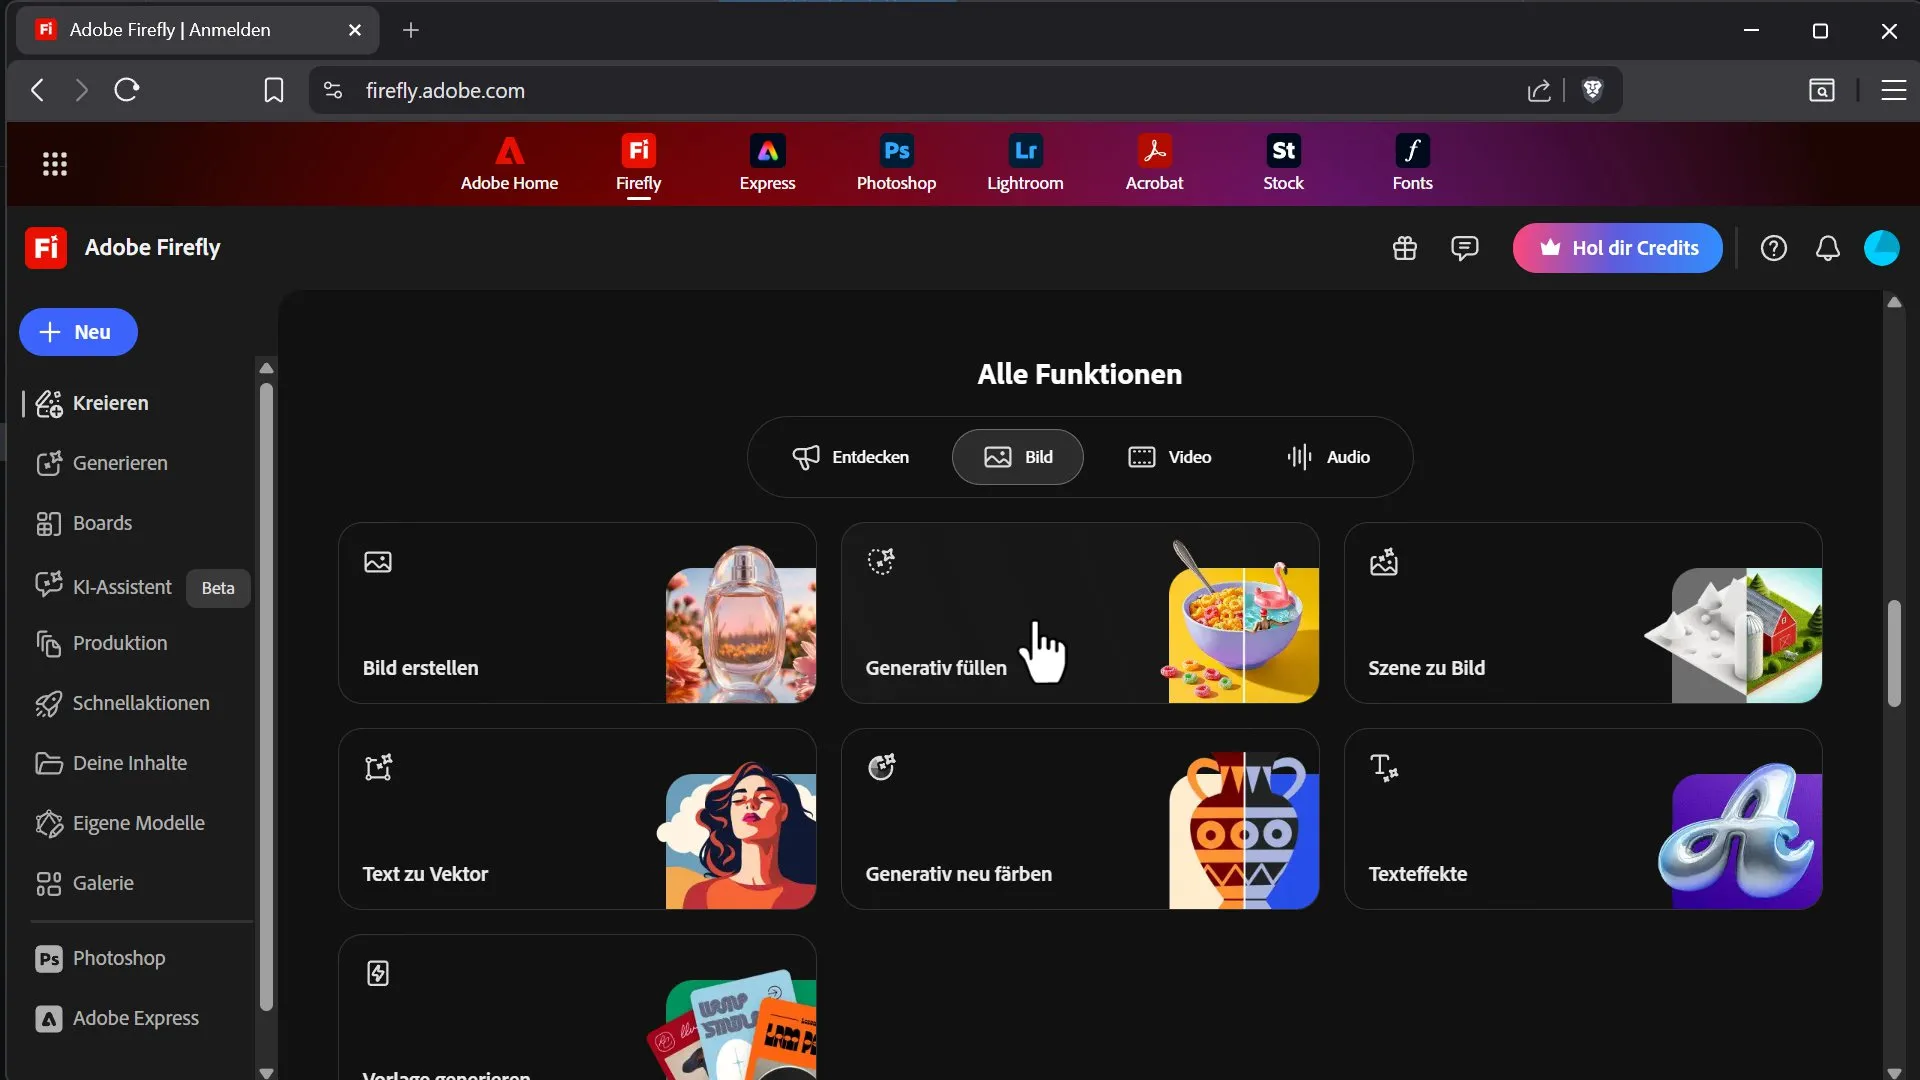Viewport: 1920px width, 1080px height.
Task: Click the 3D letter A thumbnail
Action: (1740, 836)
